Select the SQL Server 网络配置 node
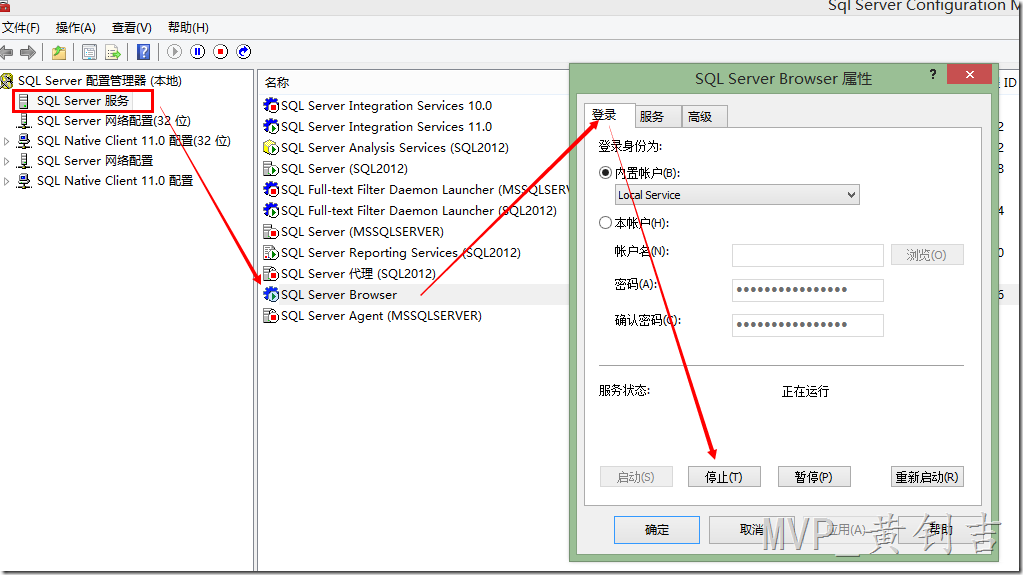Image resolution: width=1023 pixels, height=575 pixels. pos(95,161)
